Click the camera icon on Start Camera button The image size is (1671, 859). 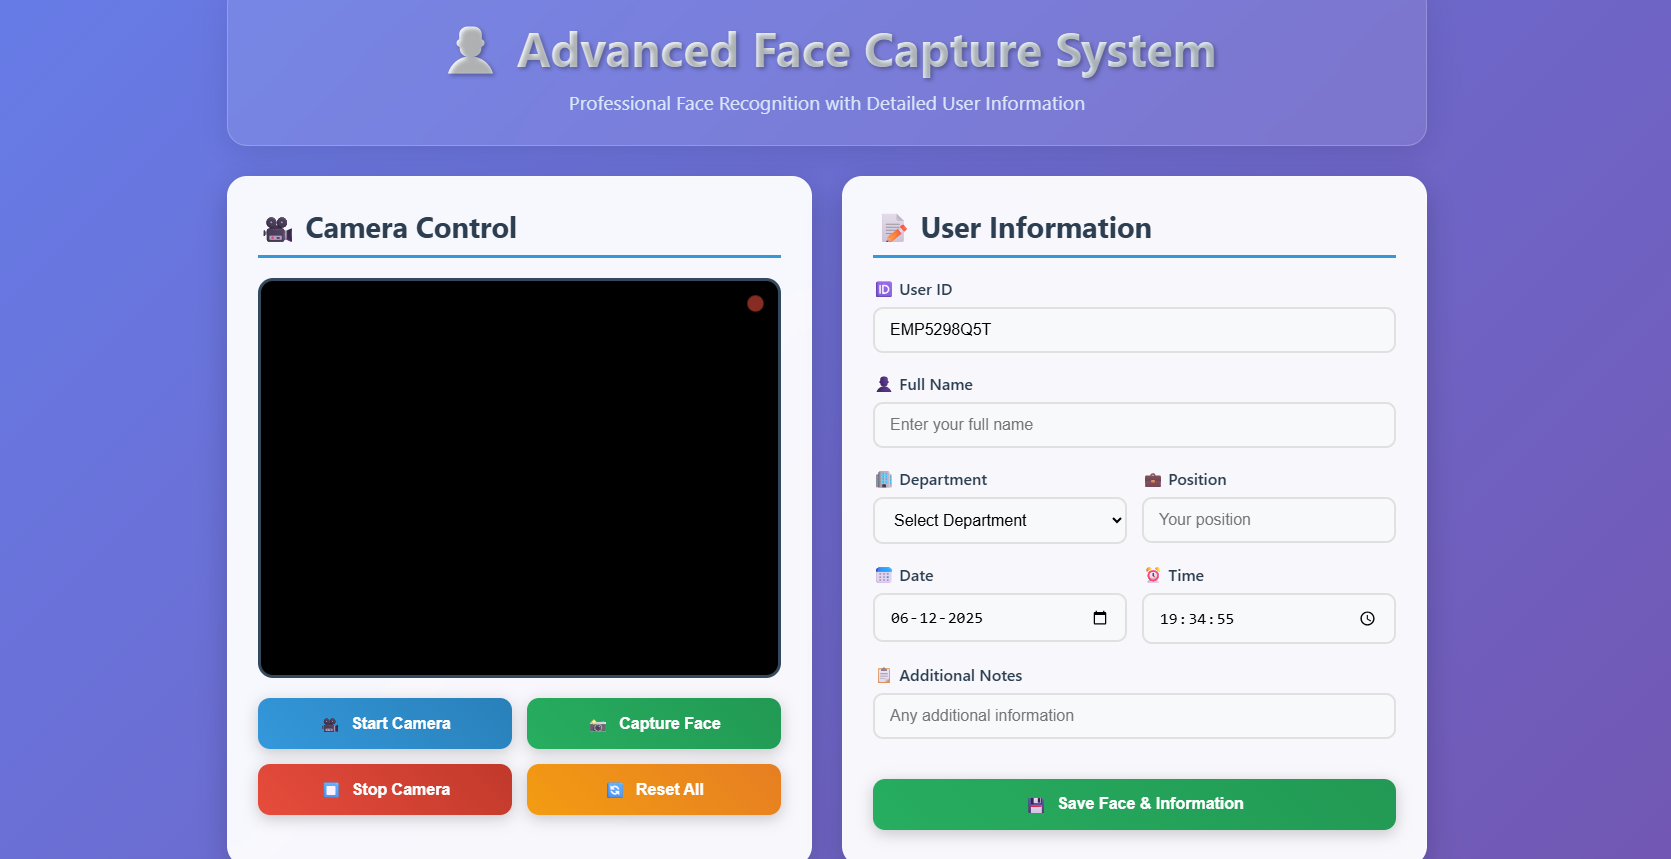click(330, 725)
